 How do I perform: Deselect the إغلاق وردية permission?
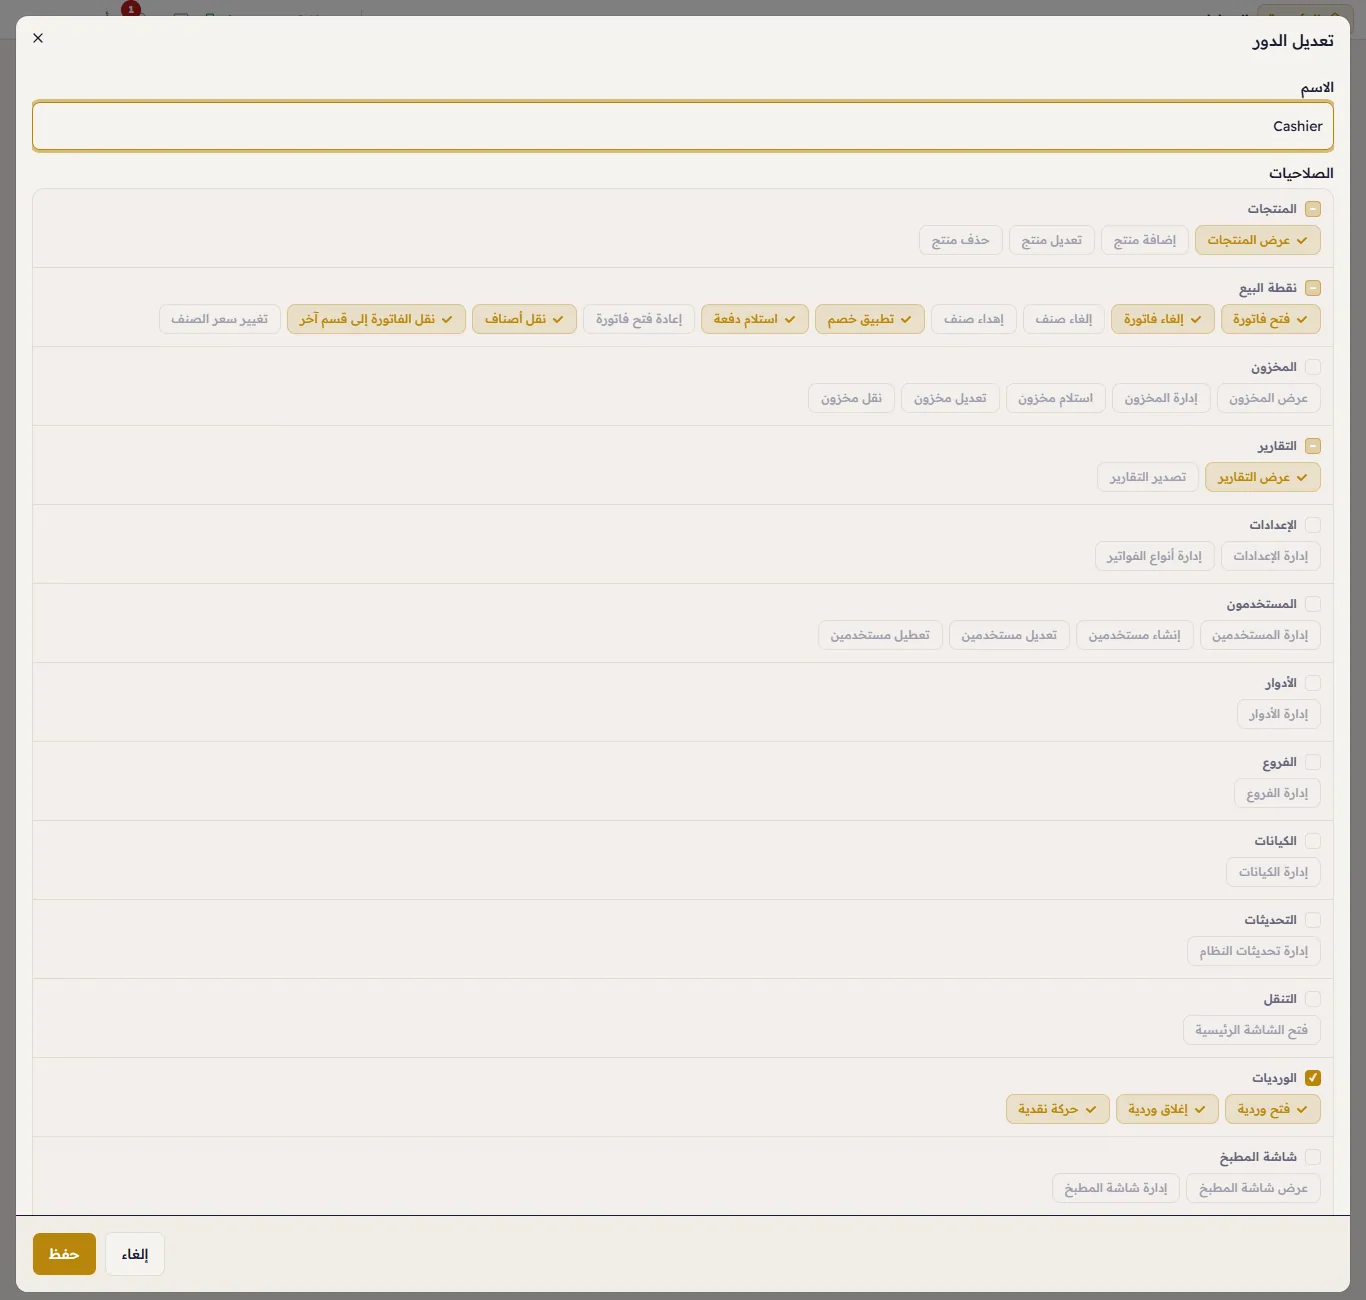[1168, 1109]
